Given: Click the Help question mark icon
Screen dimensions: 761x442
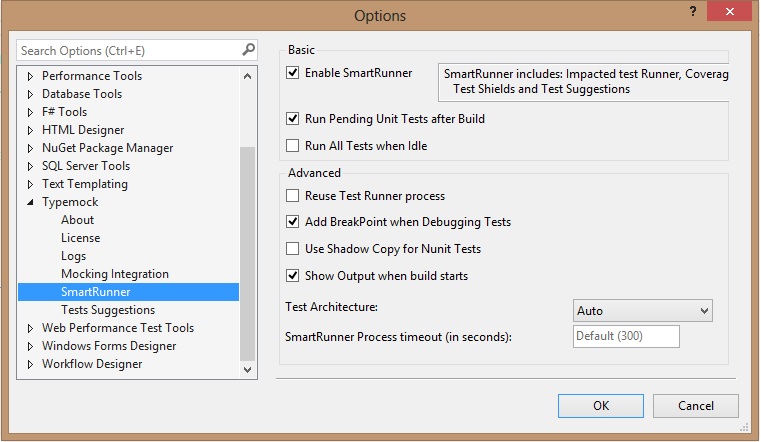Looking at the screenshot, I should tap(691, 11).
